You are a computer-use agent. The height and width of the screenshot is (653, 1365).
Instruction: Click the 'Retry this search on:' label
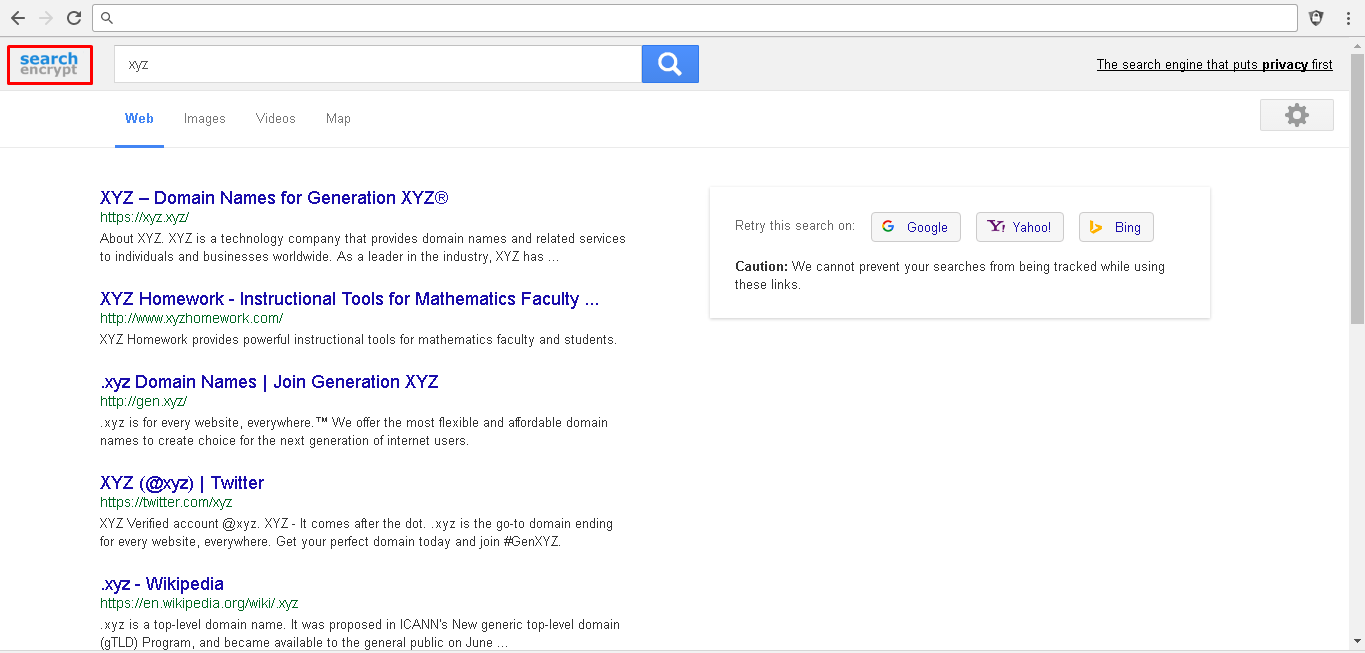(x=795, y=226)
